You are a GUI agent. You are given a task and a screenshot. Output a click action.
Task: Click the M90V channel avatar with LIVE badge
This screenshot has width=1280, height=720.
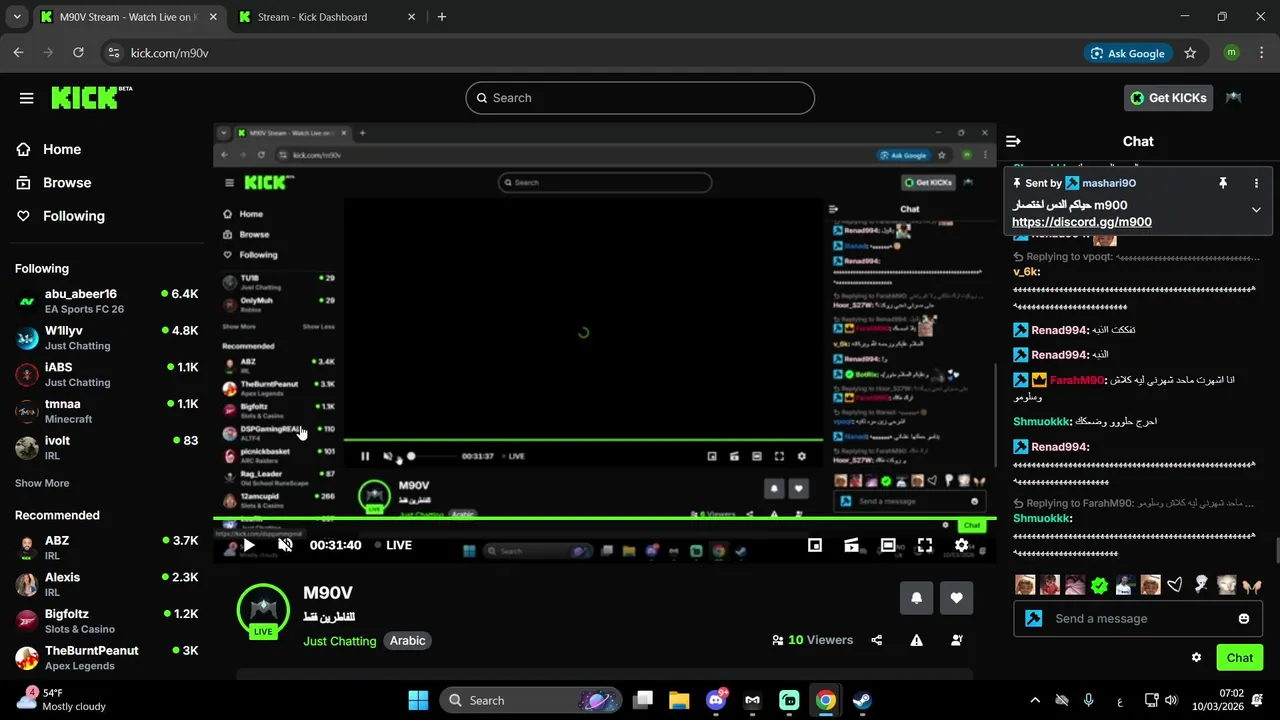263,611
